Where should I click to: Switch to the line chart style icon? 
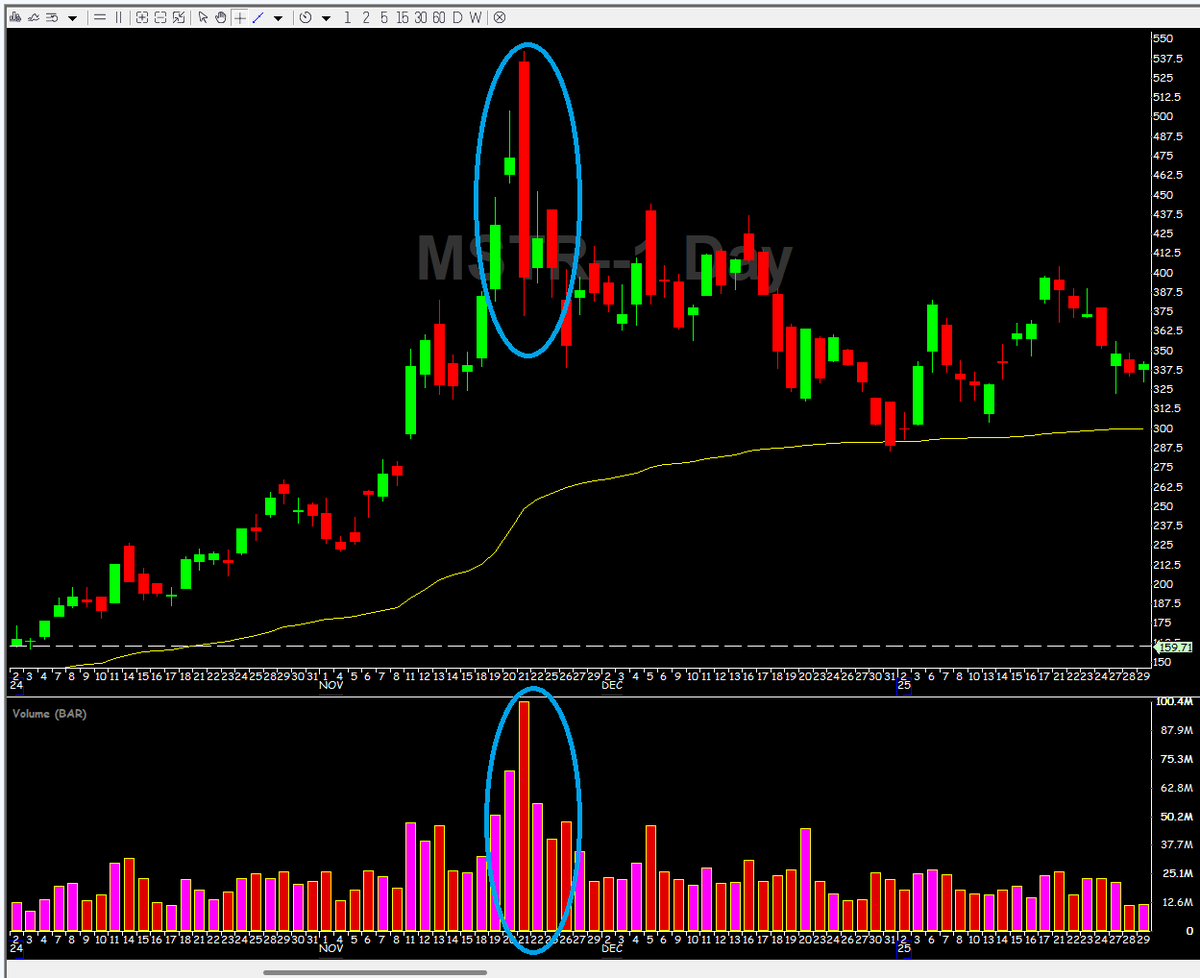click(34, 17)
